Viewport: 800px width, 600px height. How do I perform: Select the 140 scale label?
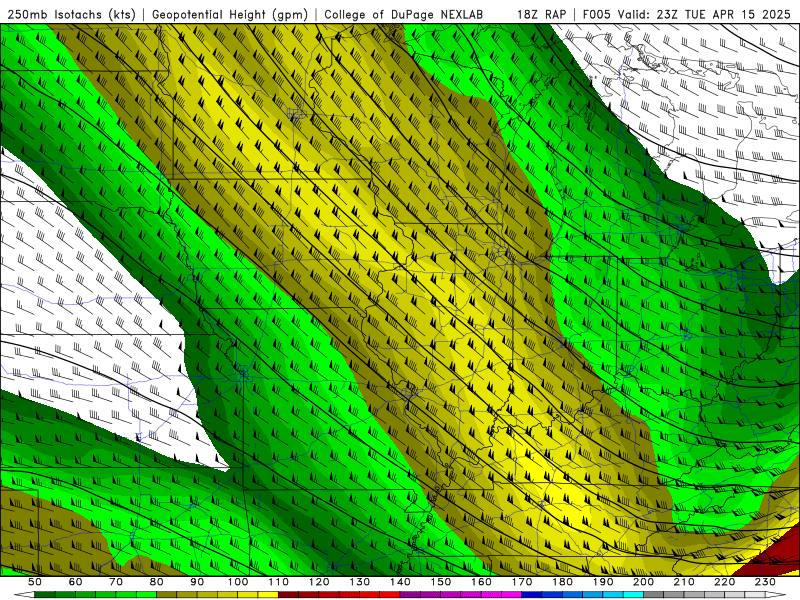pos(400,582)
